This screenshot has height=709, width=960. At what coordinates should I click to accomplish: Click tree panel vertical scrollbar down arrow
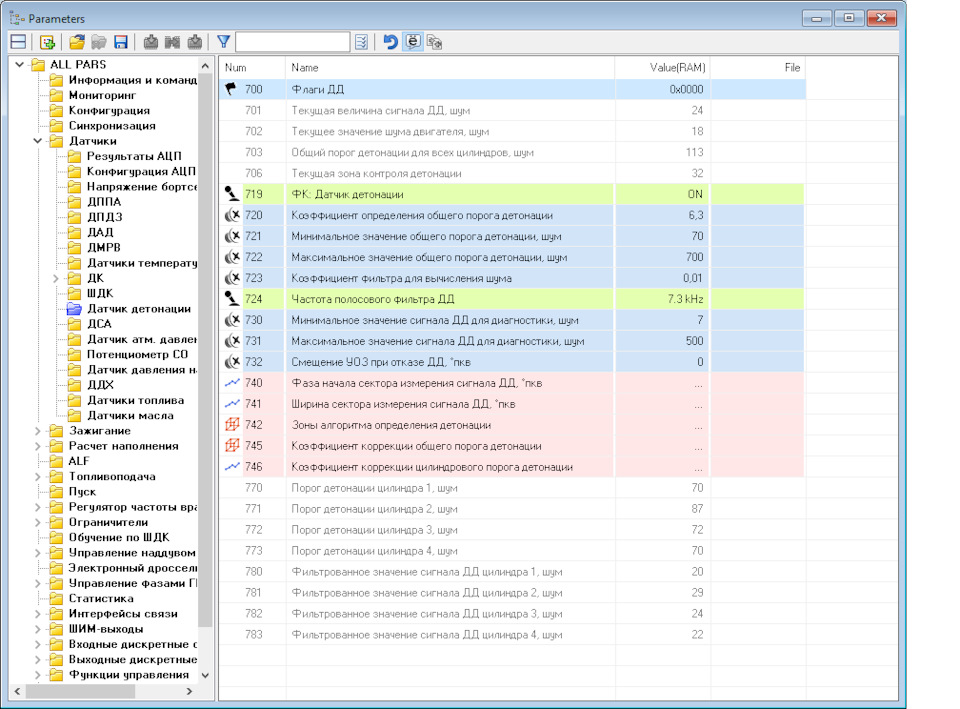[x=206, y=675]
